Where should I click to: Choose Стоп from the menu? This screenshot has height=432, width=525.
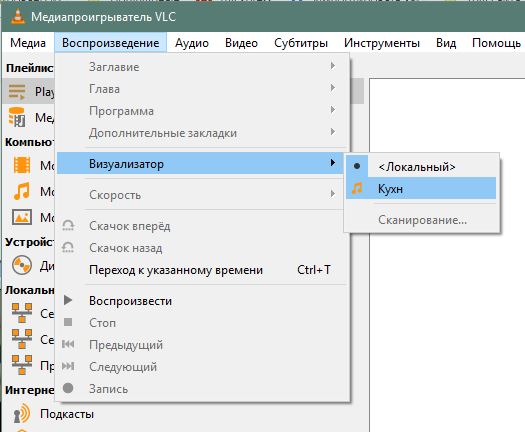(x=203, y=323)
